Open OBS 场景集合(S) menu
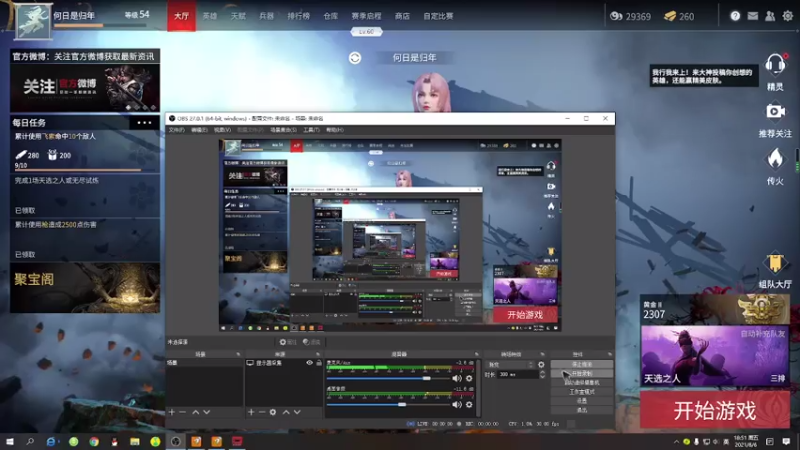The image size is (800, 450). (283, 130)
